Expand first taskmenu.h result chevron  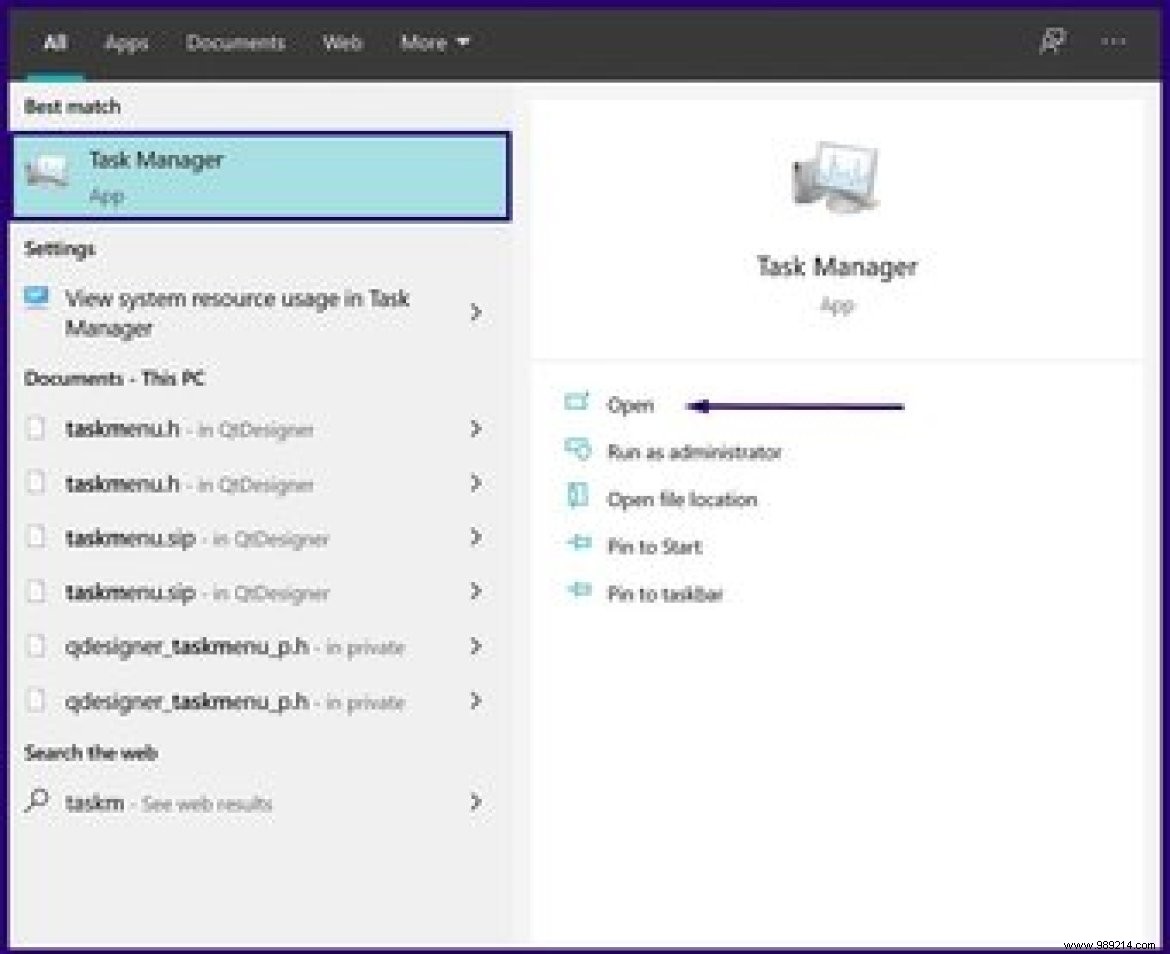coord(476,429)
